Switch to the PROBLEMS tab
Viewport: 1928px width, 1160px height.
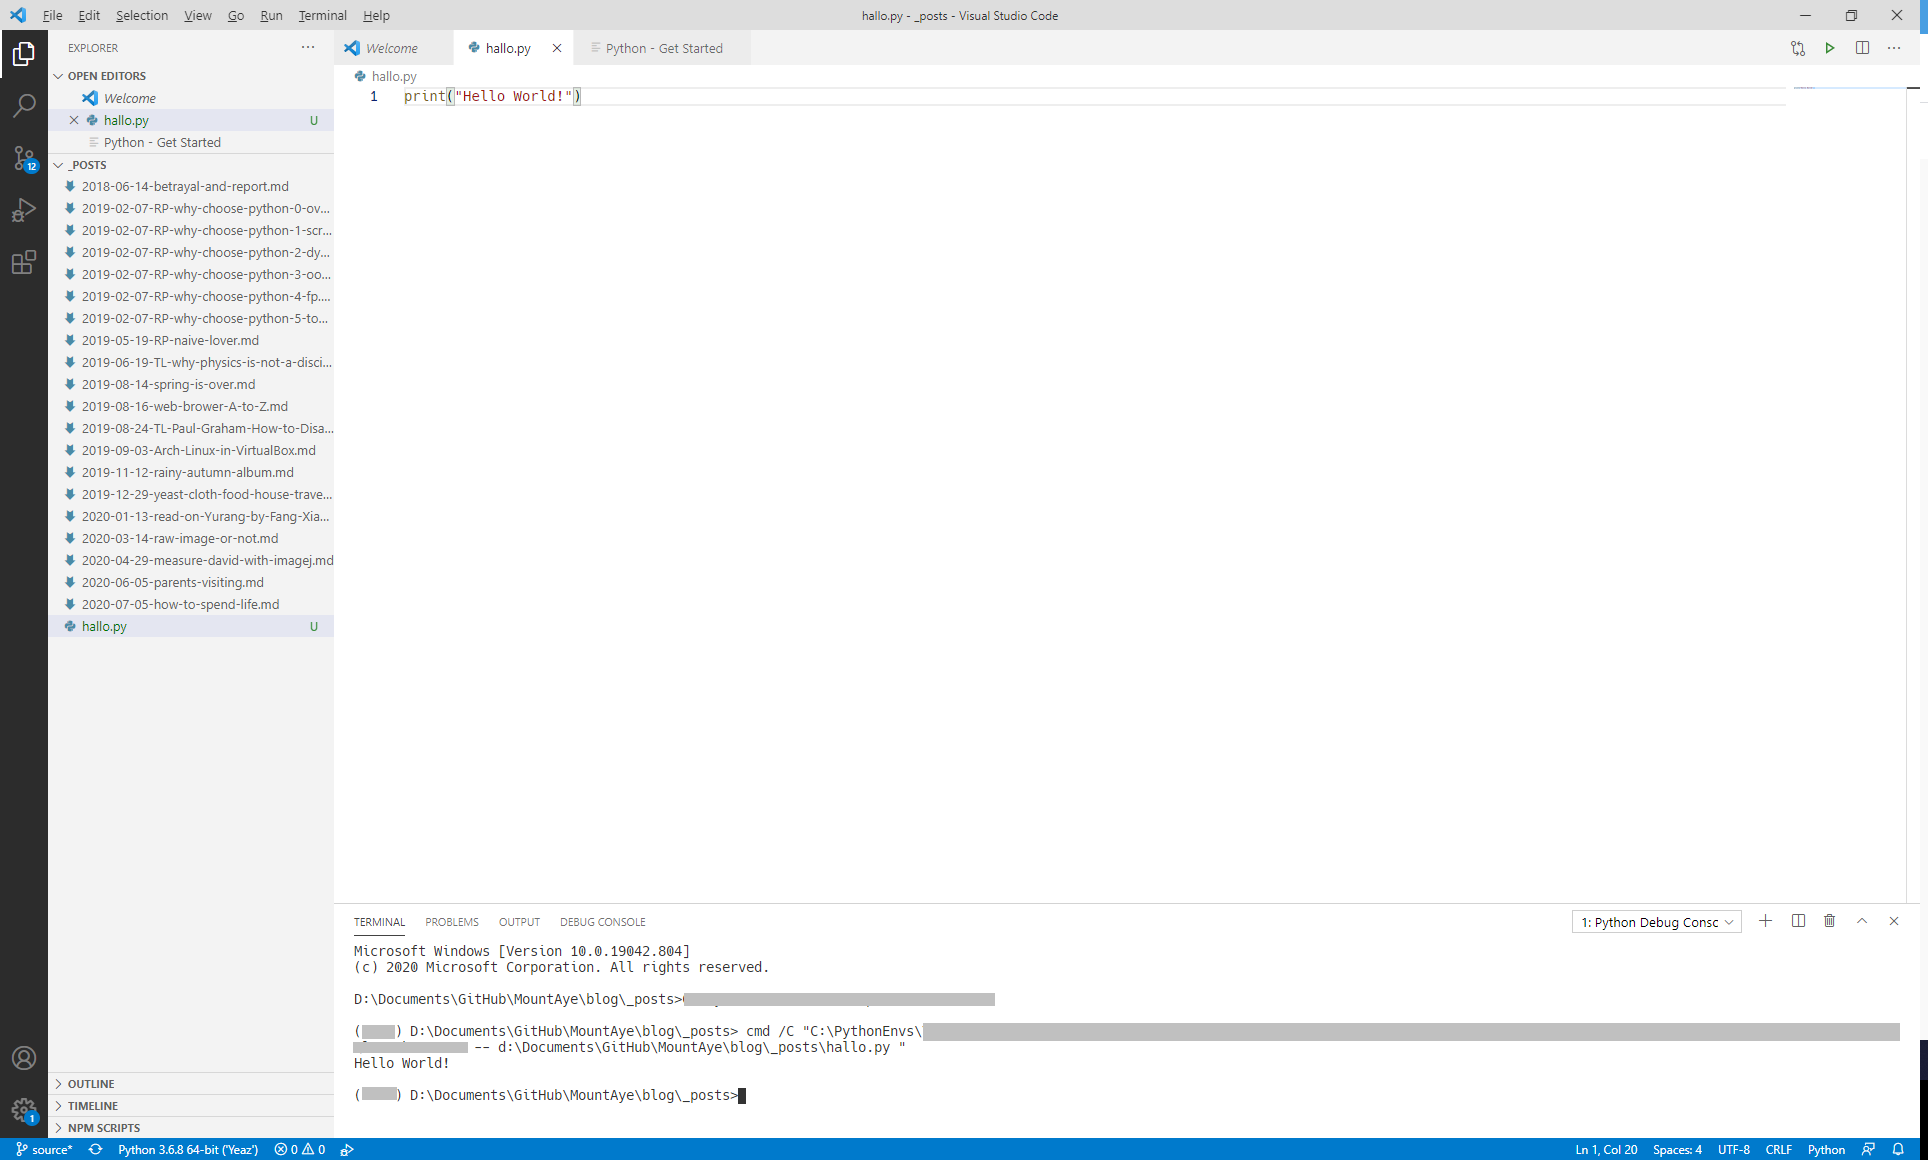point(451,922)
